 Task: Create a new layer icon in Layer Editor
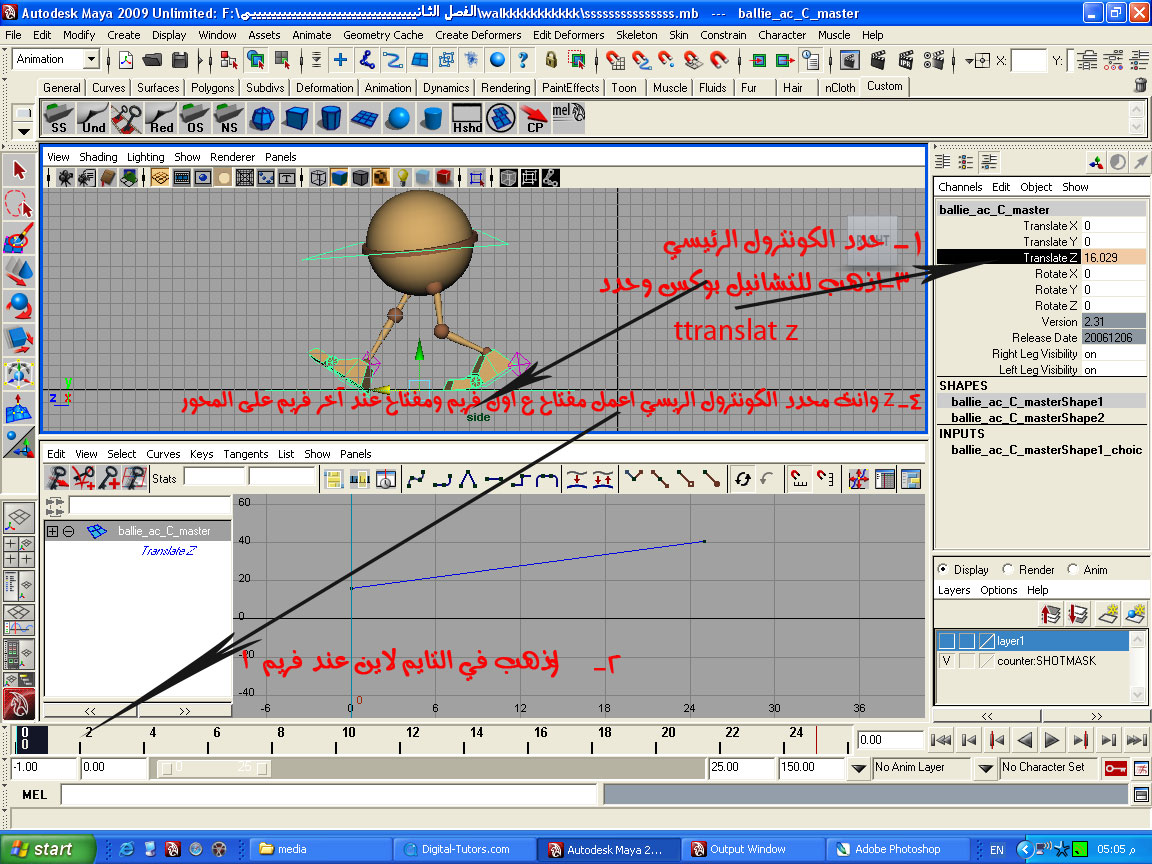coord(1107,613)
